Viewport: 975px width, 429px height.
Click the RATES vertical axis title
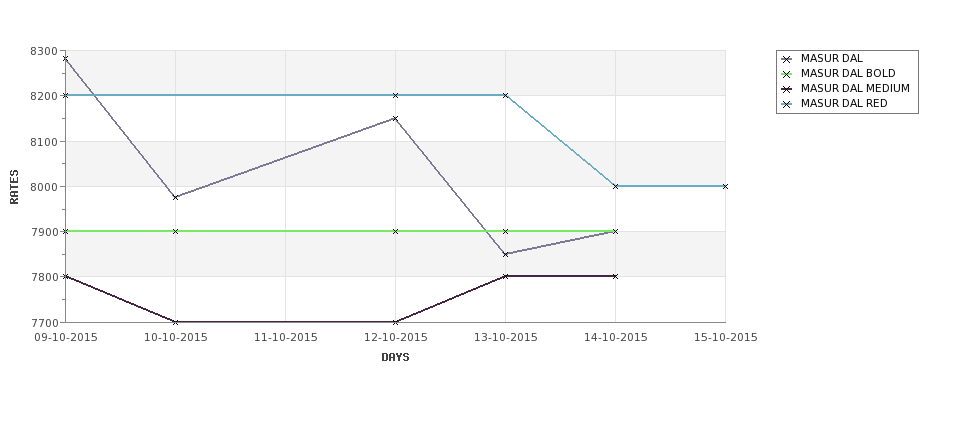click(14, 187)
